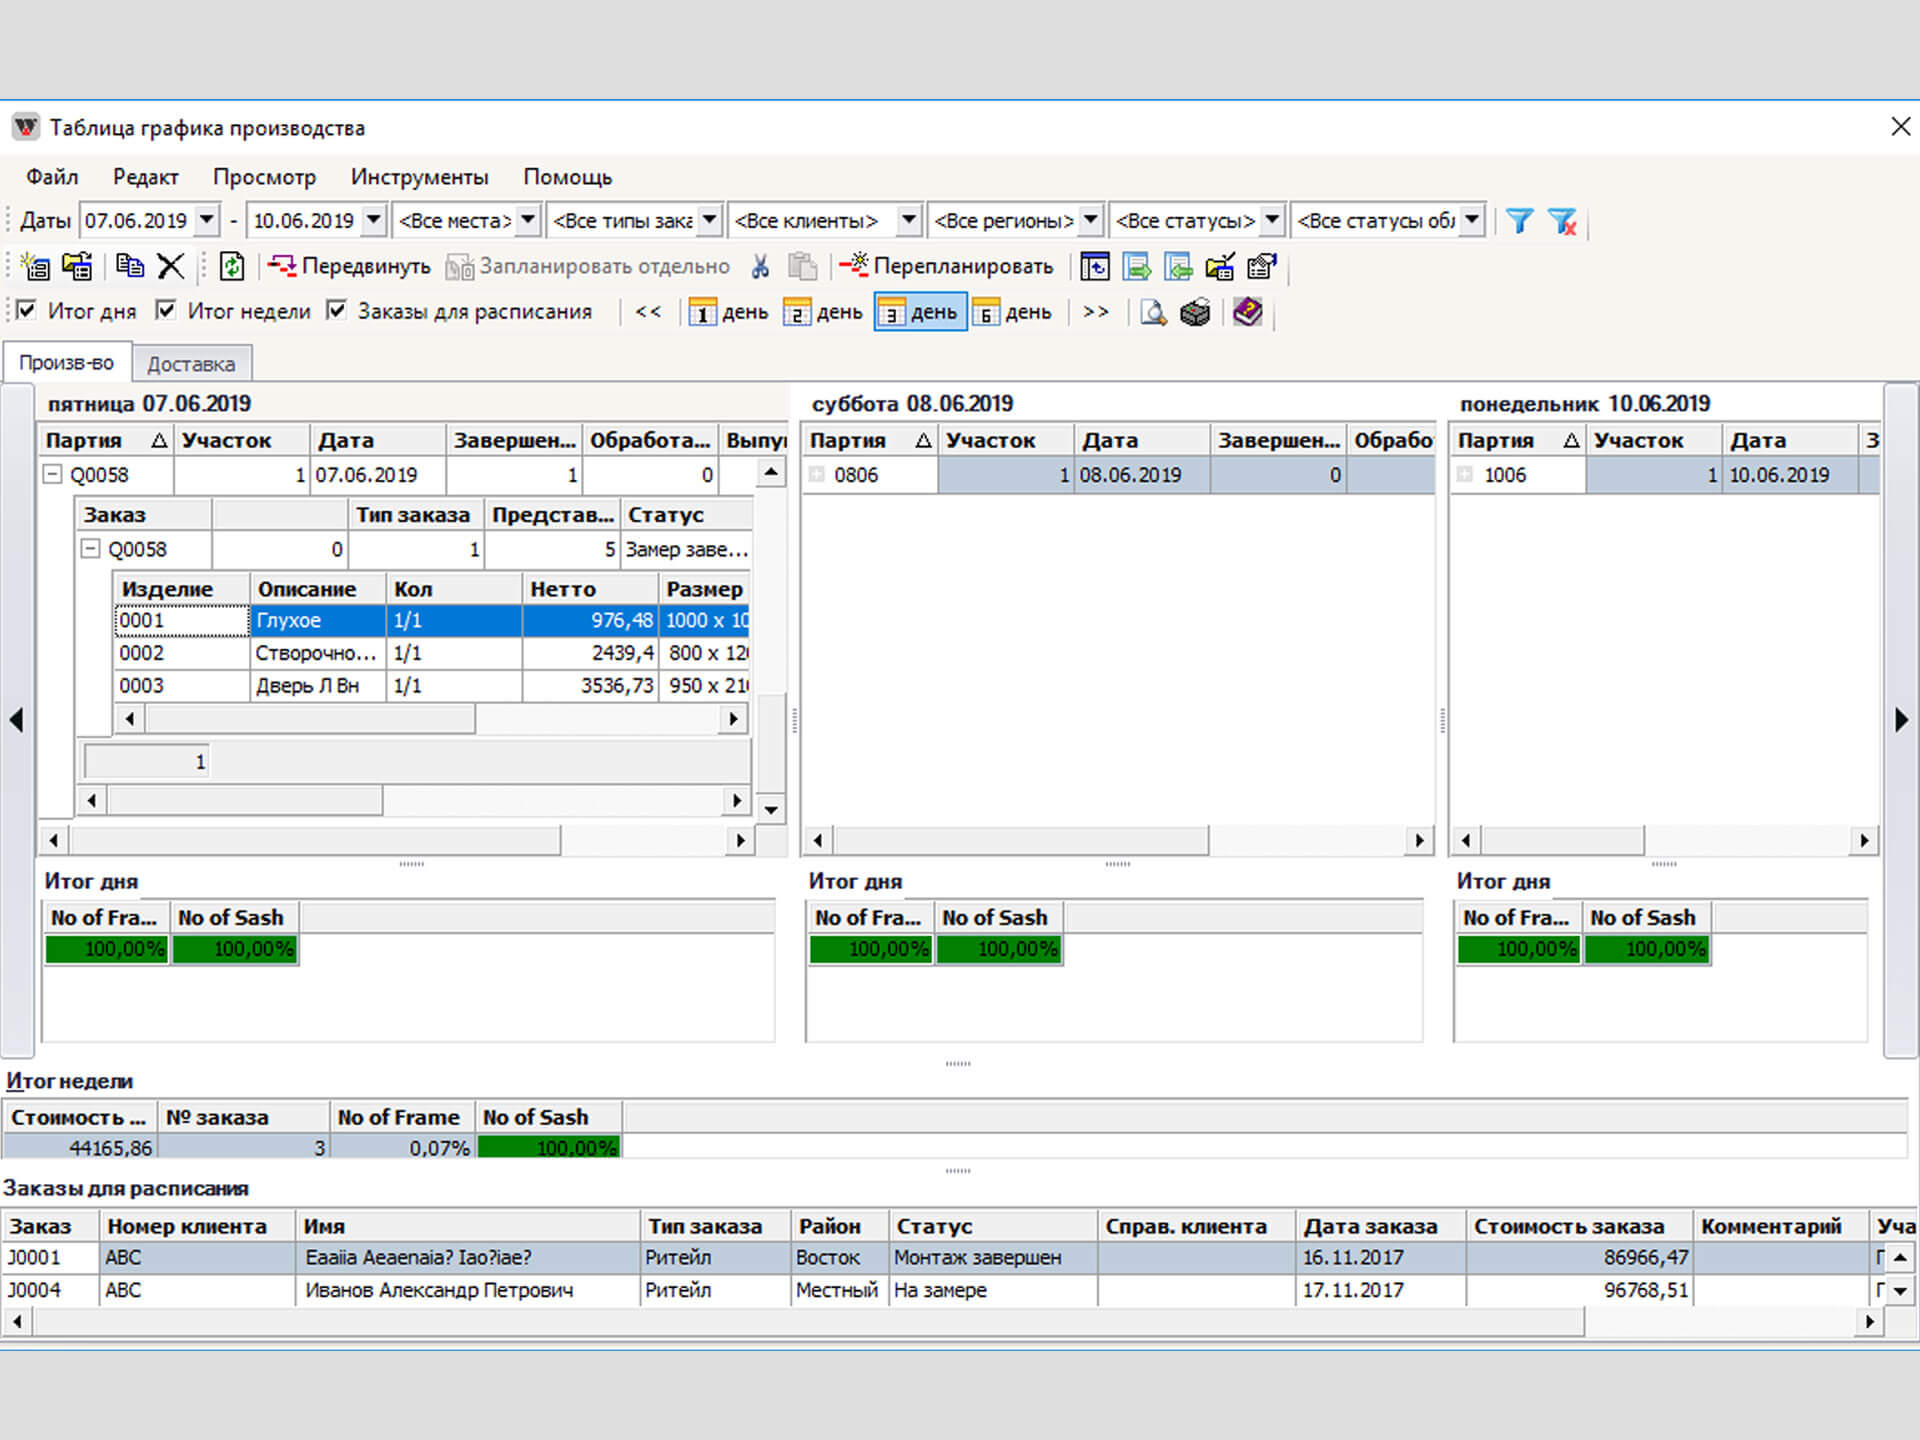The height and width of the screenshot is (1440, 1920).
Task: Open the Все клиенты dropdown
Action: click(908, 220)
